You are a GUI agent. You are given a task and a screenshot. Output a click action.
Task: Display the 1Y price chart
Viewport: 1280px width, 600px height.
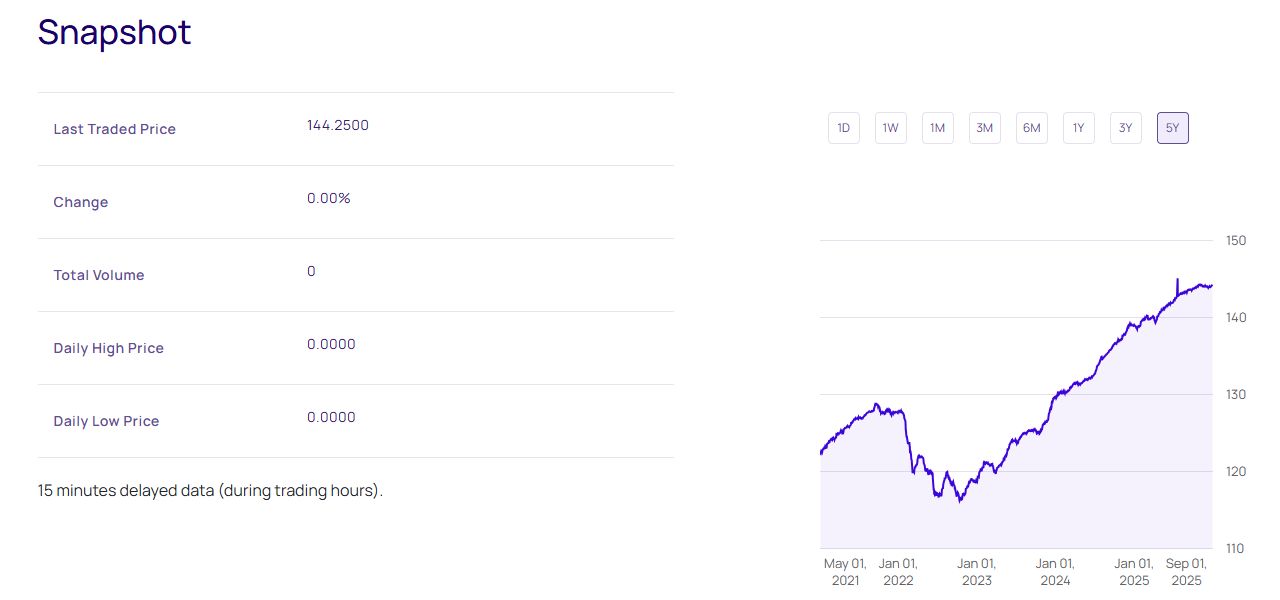click(x=1078, y=128)
